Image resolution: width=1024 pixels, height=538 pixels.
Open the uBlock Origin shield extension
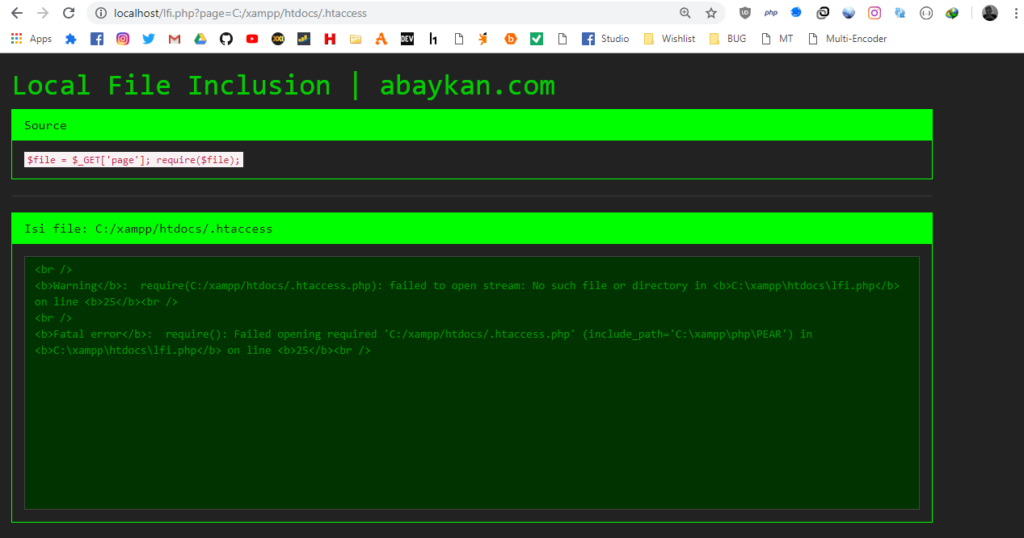[745, 12]
